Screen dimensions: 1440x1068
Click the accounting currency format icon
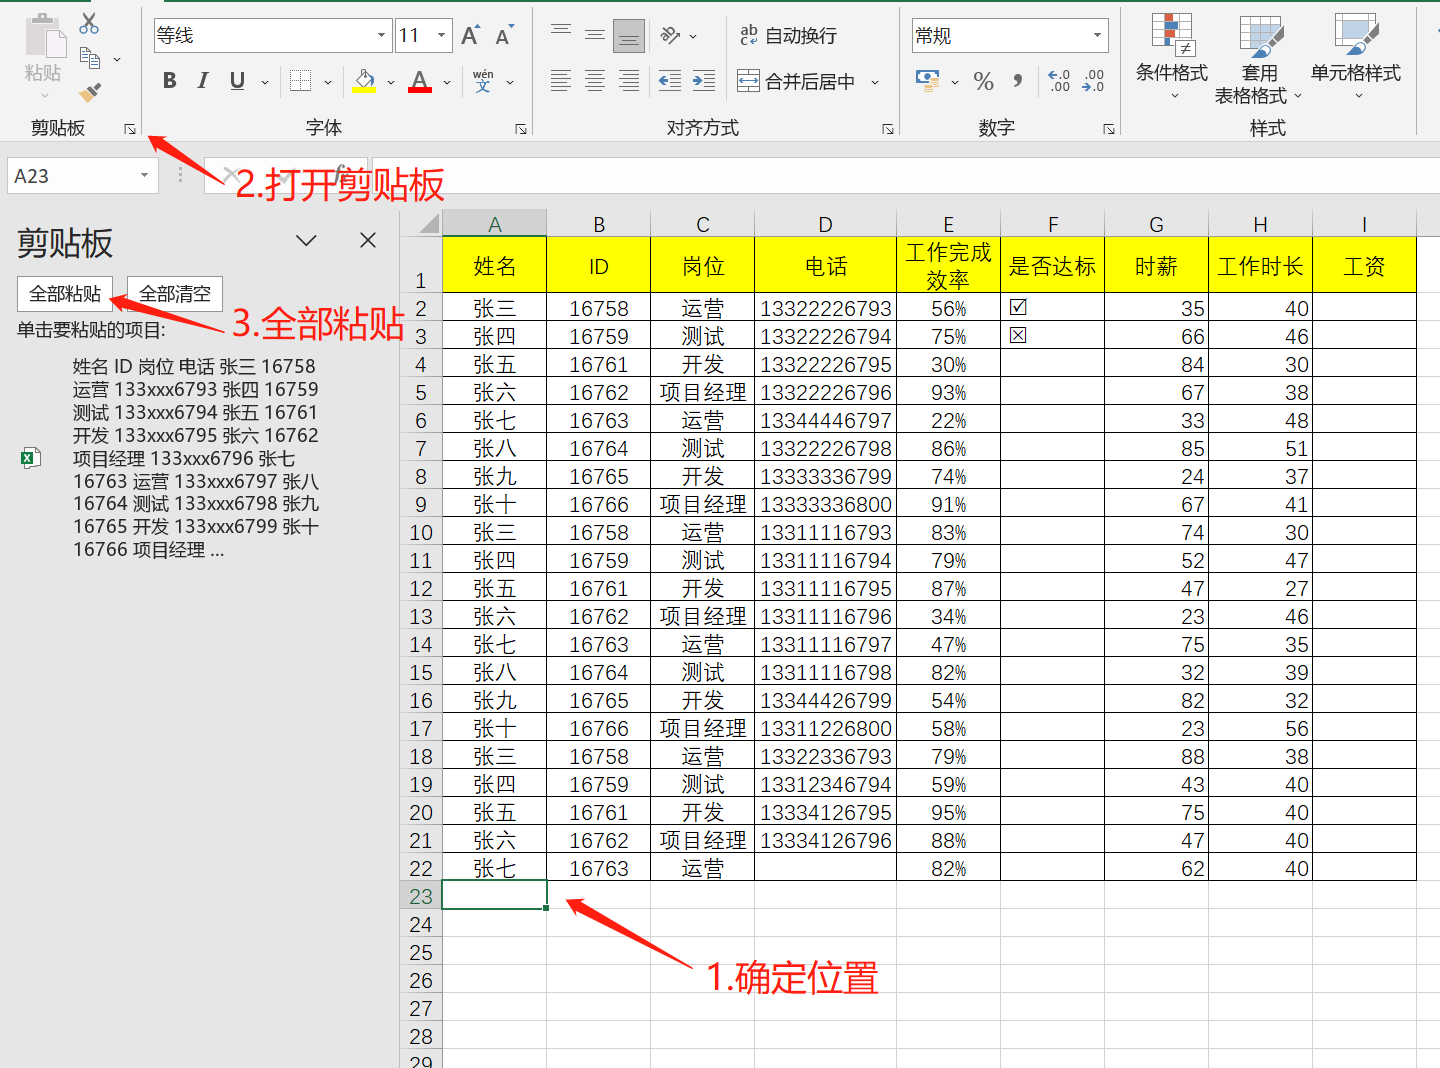[927, 81]
